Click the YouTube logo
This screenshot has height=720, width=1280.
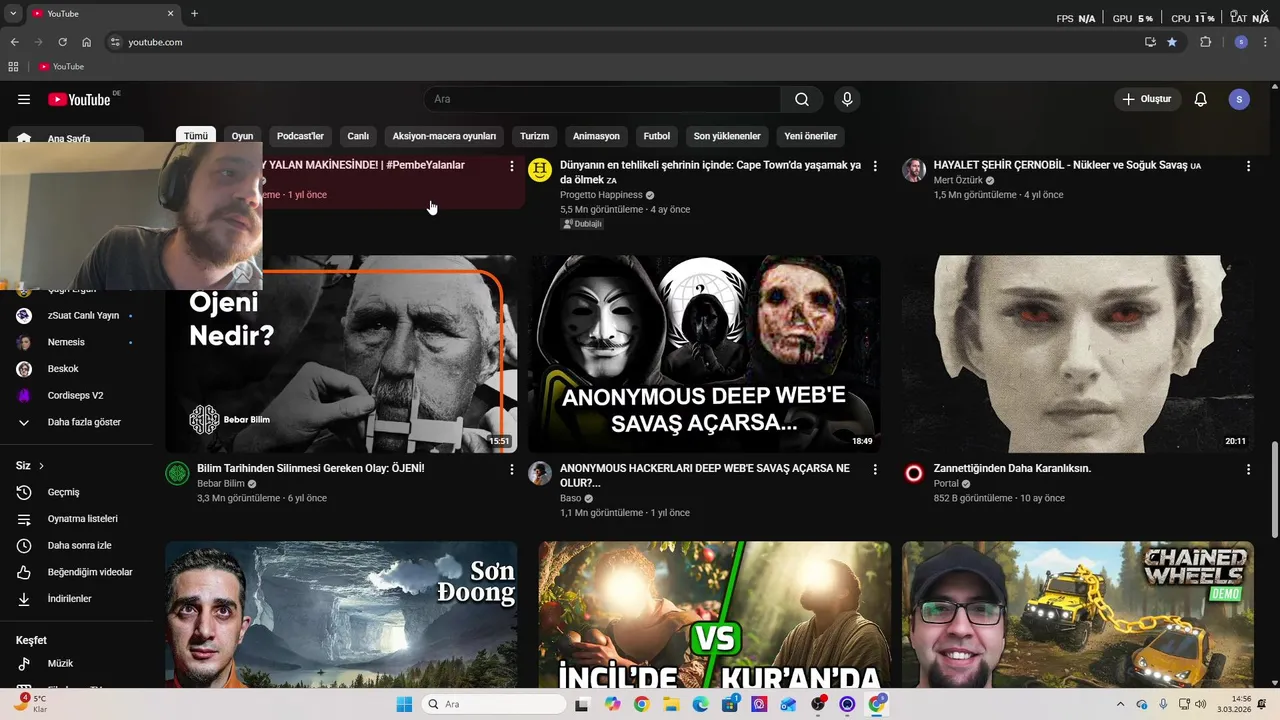(x=79, y=99)
